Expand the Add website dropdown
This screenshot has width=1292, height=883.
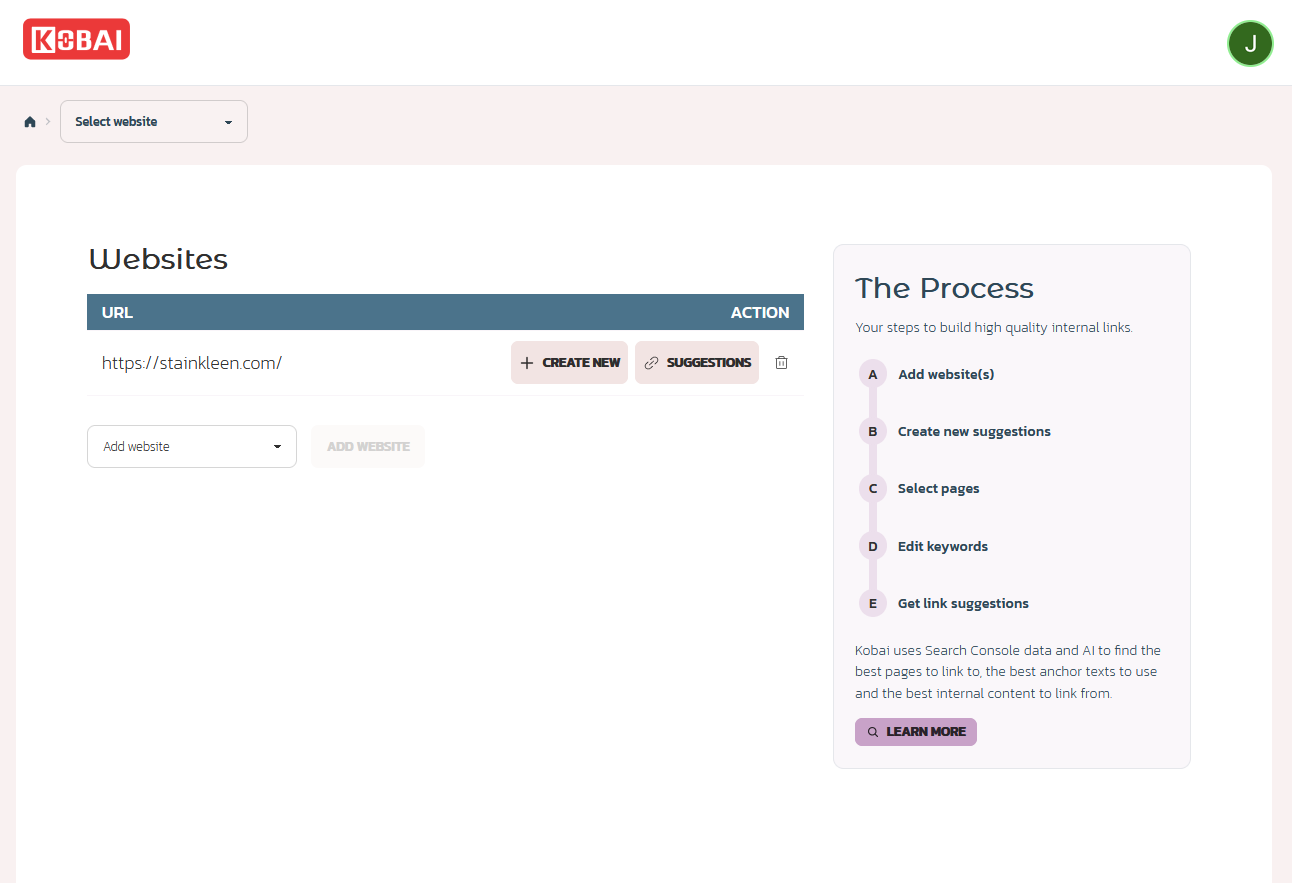[192, 446]
